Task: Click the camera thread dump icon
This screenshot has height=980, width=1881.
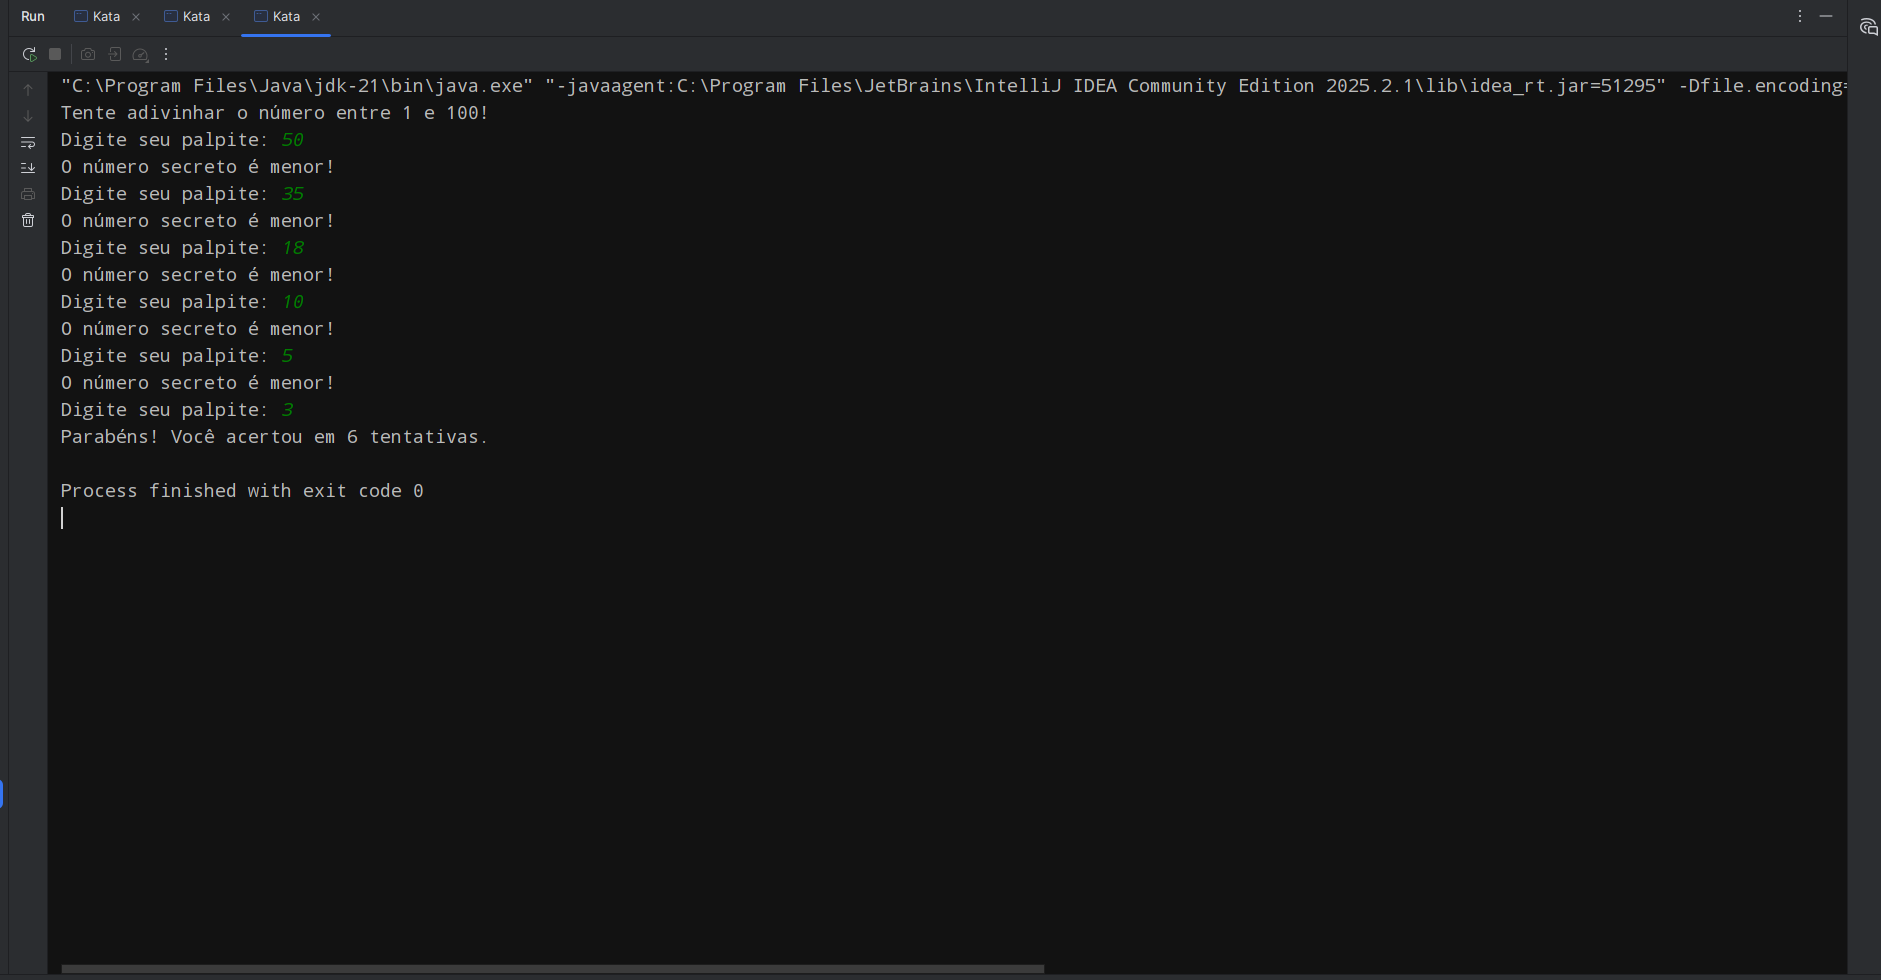Action: (x=88, y=55)
